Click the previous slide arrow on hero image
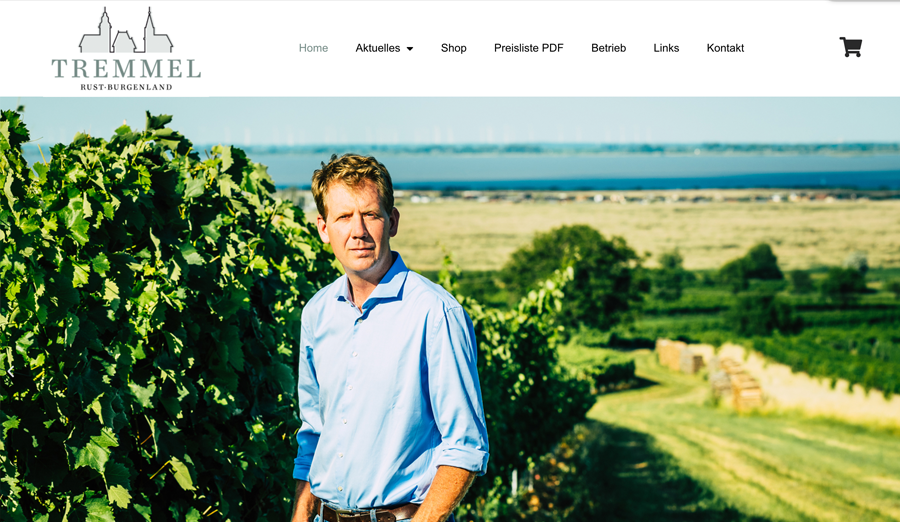The height and width of the screenshot is (522, 900). [x=10, y=372]
